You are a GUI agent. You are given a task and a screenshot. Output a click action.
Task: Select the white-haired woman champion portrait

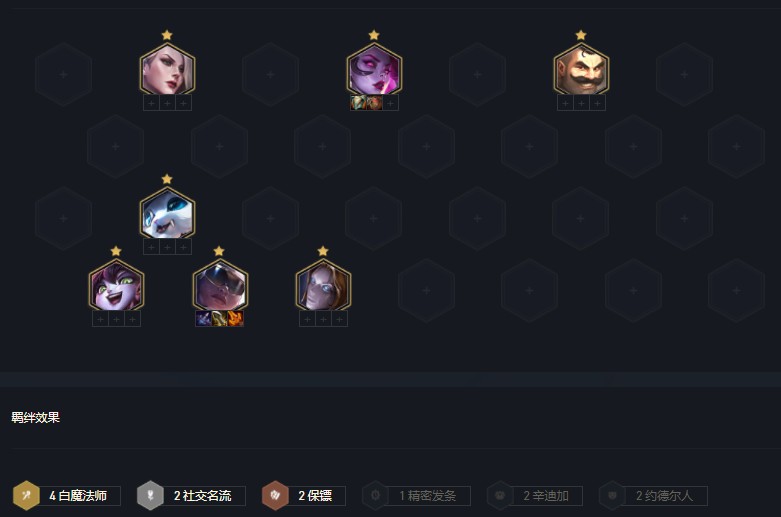coord(167,69)
